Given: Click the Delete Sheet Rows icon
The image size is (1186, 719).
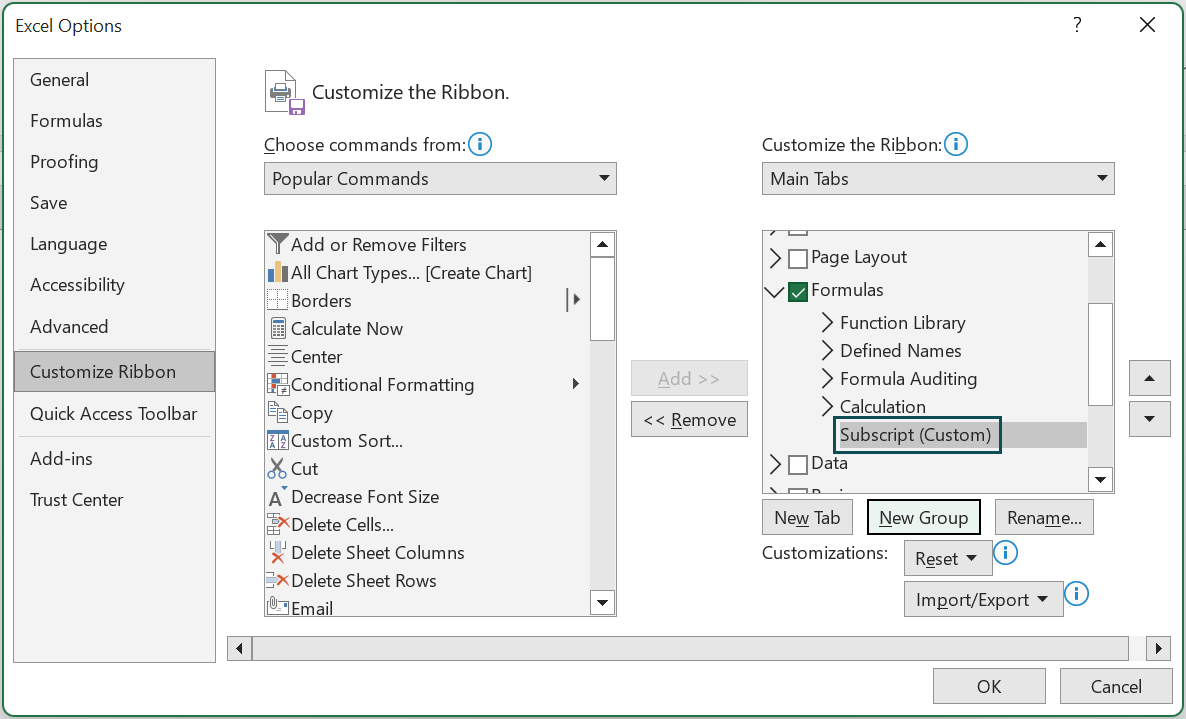Looking at the screenshot, I should 278,580.
